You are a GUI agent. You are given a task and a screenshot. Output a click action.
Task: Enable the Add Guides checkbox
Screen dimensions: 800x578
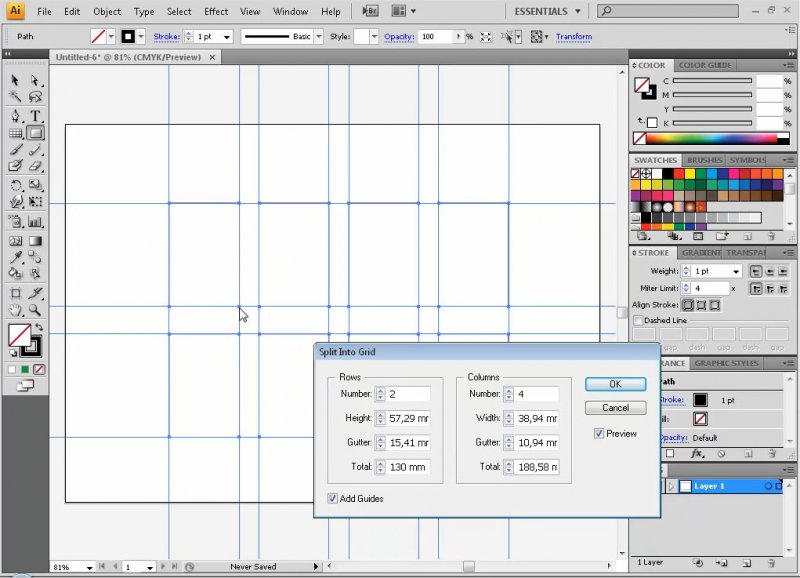click(333, 498)
